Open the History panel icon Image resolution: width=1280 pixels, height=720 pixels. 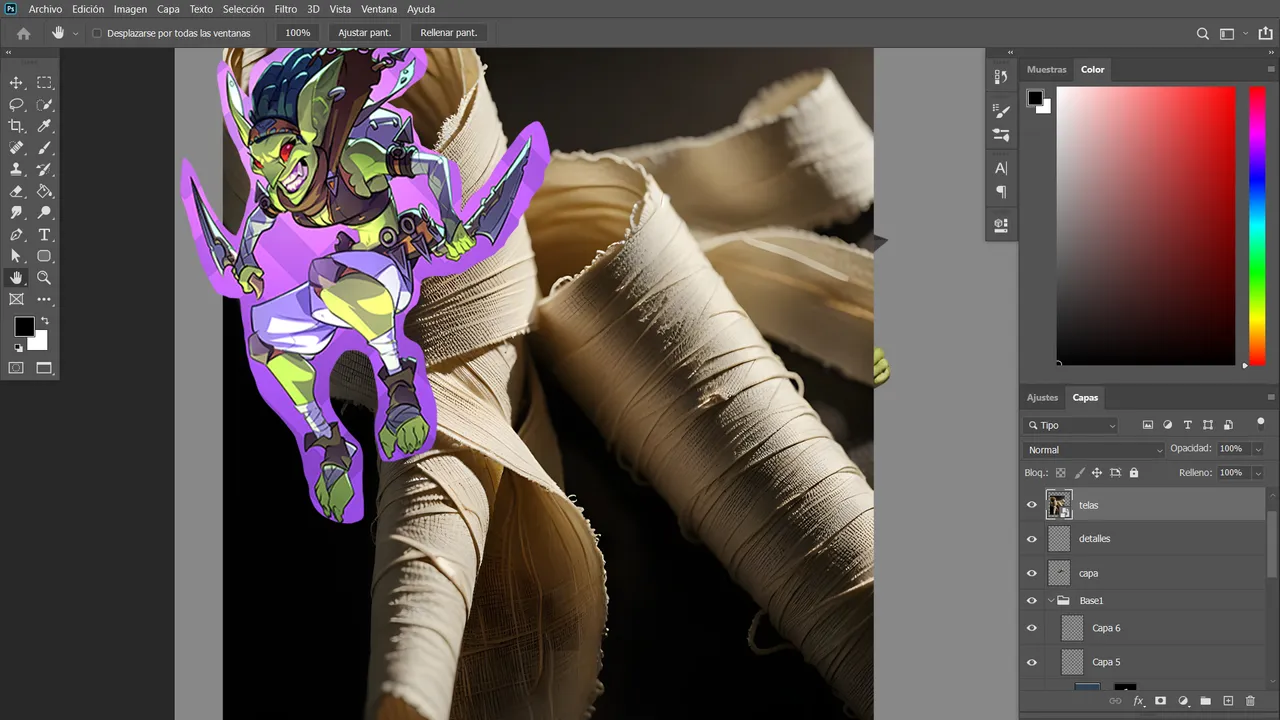point(1001,77)
